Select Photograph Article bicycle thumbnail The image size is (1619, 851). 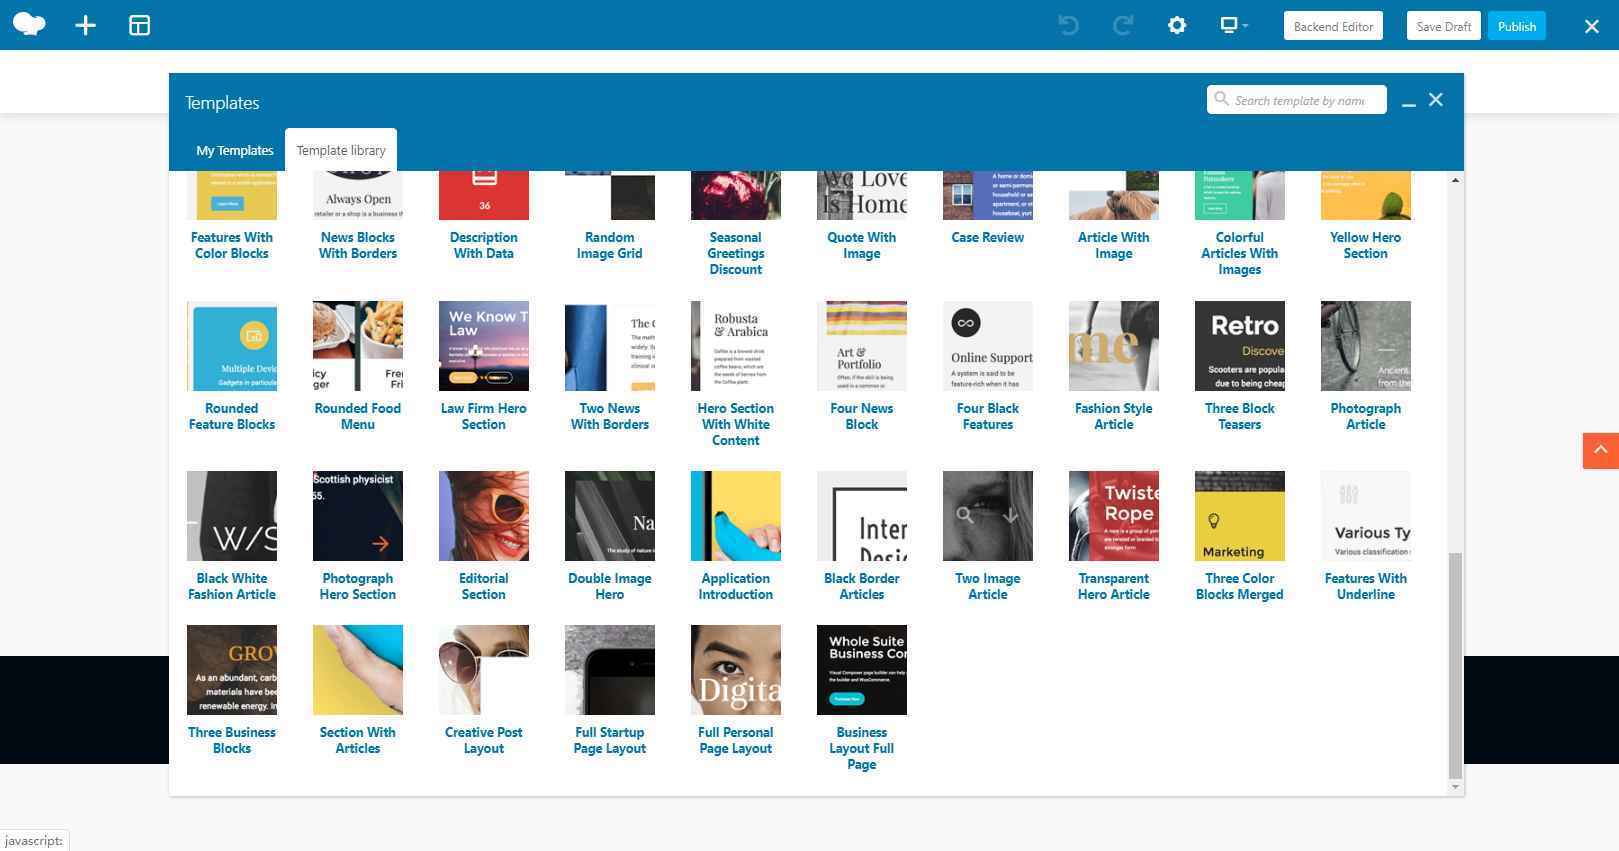[x=1366, y=346]
